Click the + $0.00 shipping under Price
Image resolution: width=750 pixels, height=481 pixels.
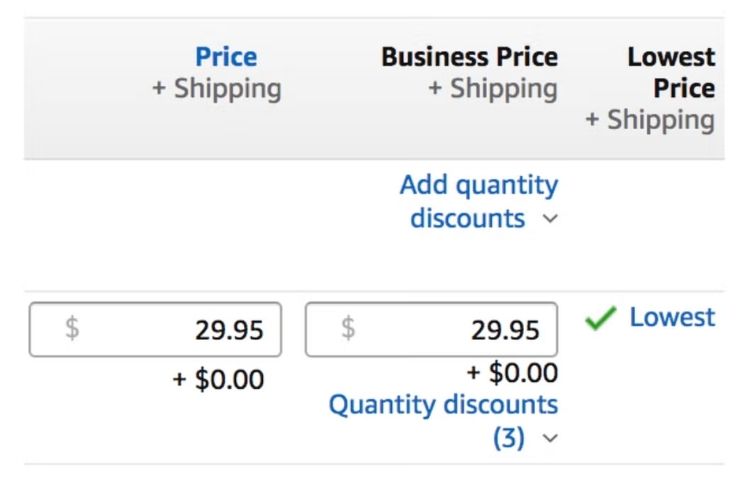tap(218, 380)
